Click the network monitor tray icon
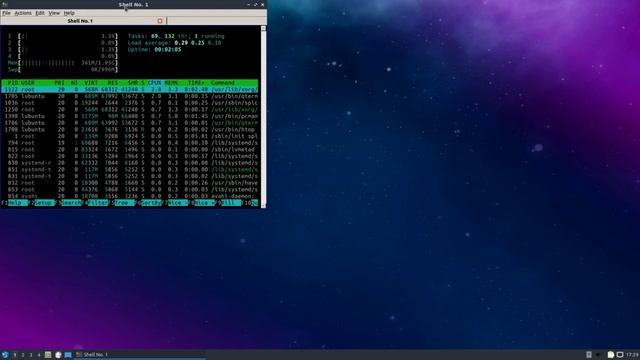 (x=620, y=355)
